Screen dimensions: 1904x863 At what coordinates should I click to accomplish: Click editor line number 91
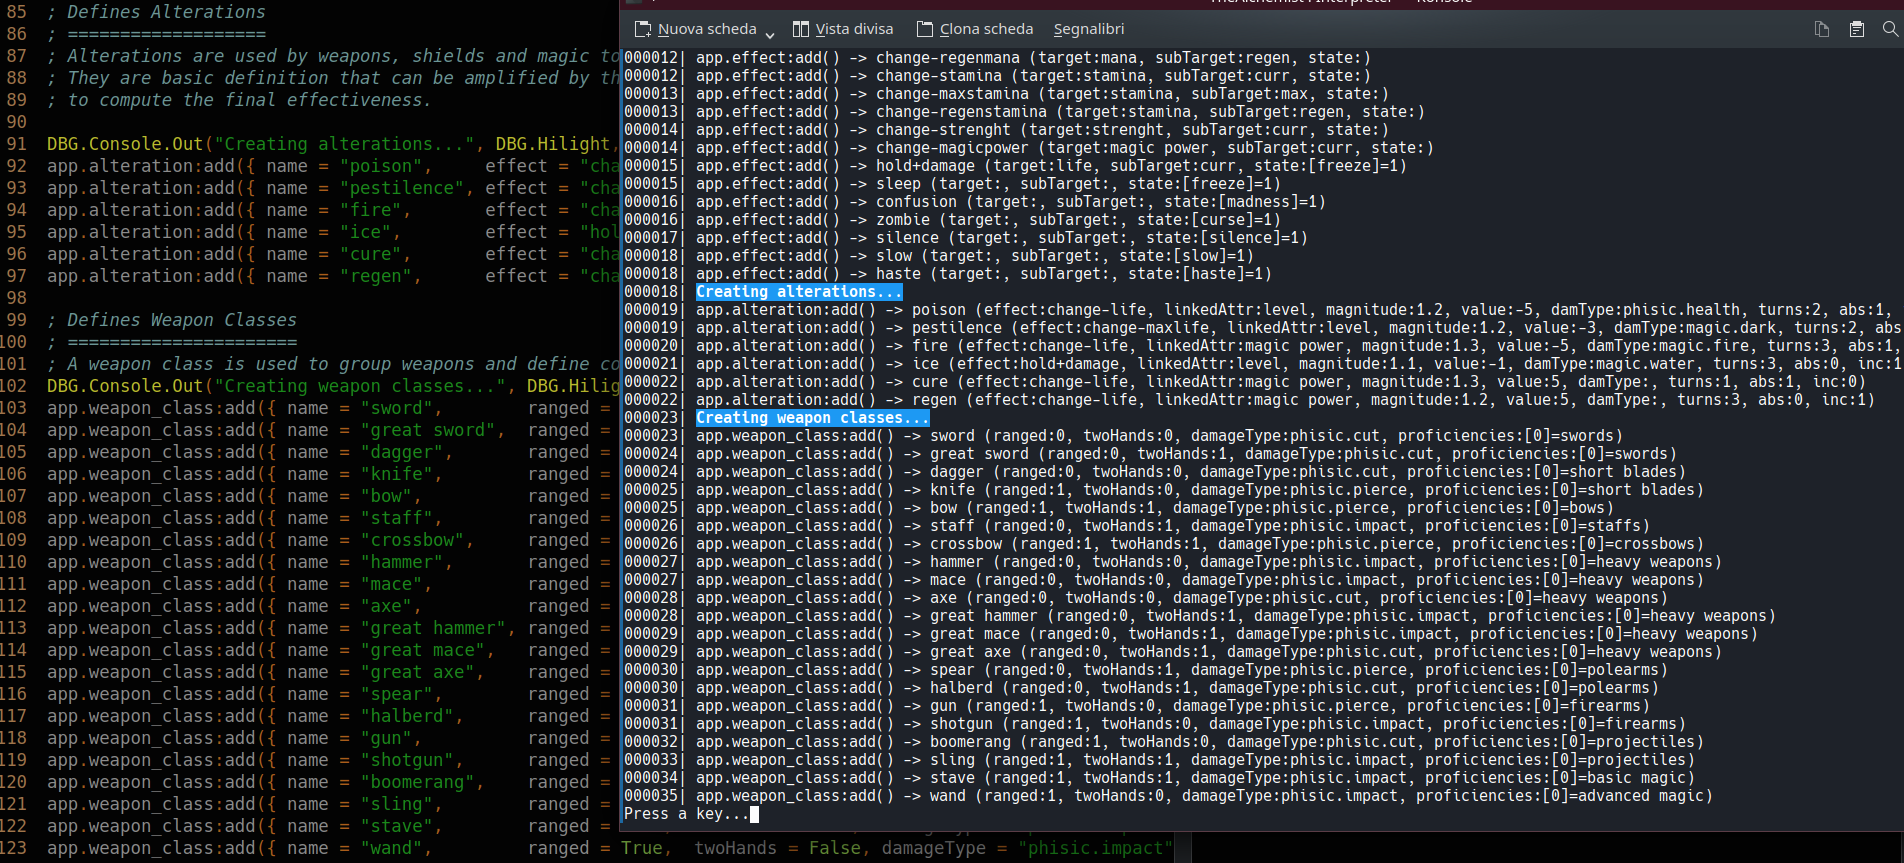coord(17,144)
